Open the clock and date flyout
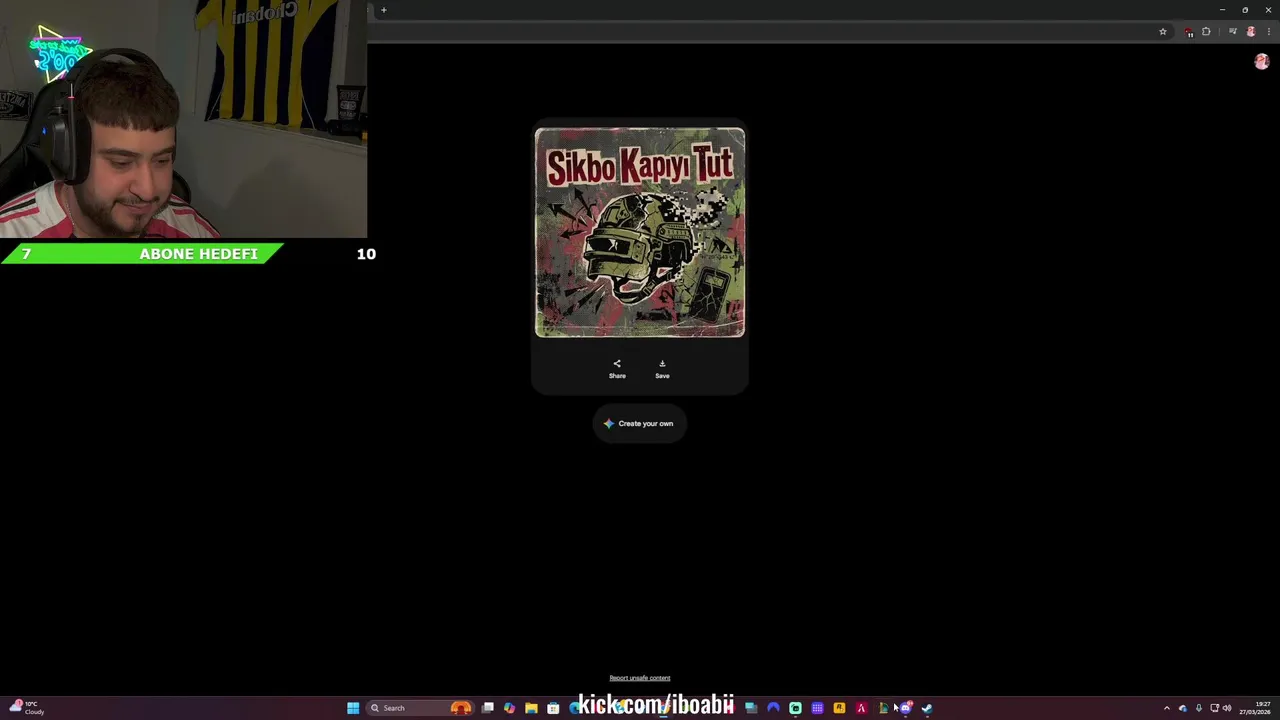This screenshot has width=1280, height=720. [1256, 708]
